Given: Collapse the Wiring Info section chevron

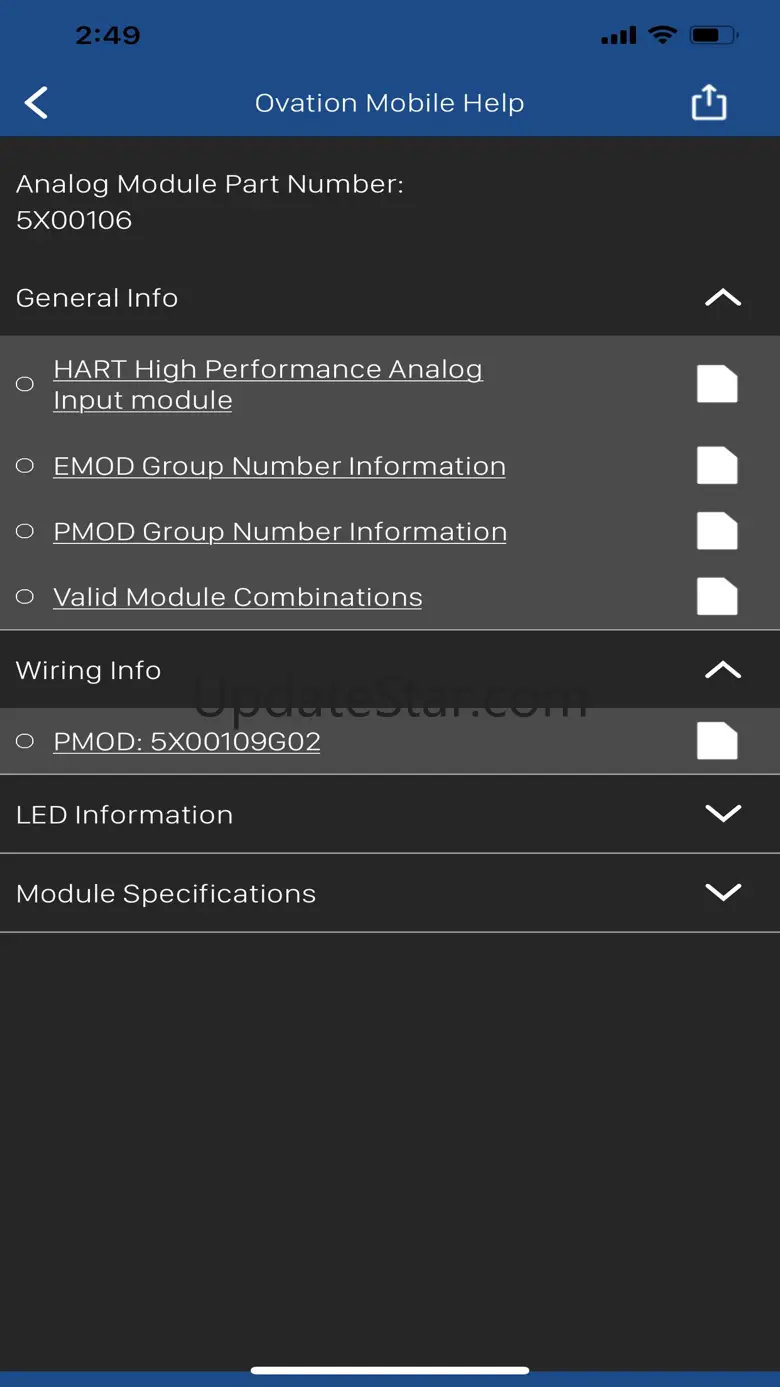Looking at the screenshot, I should pos(722,670).
